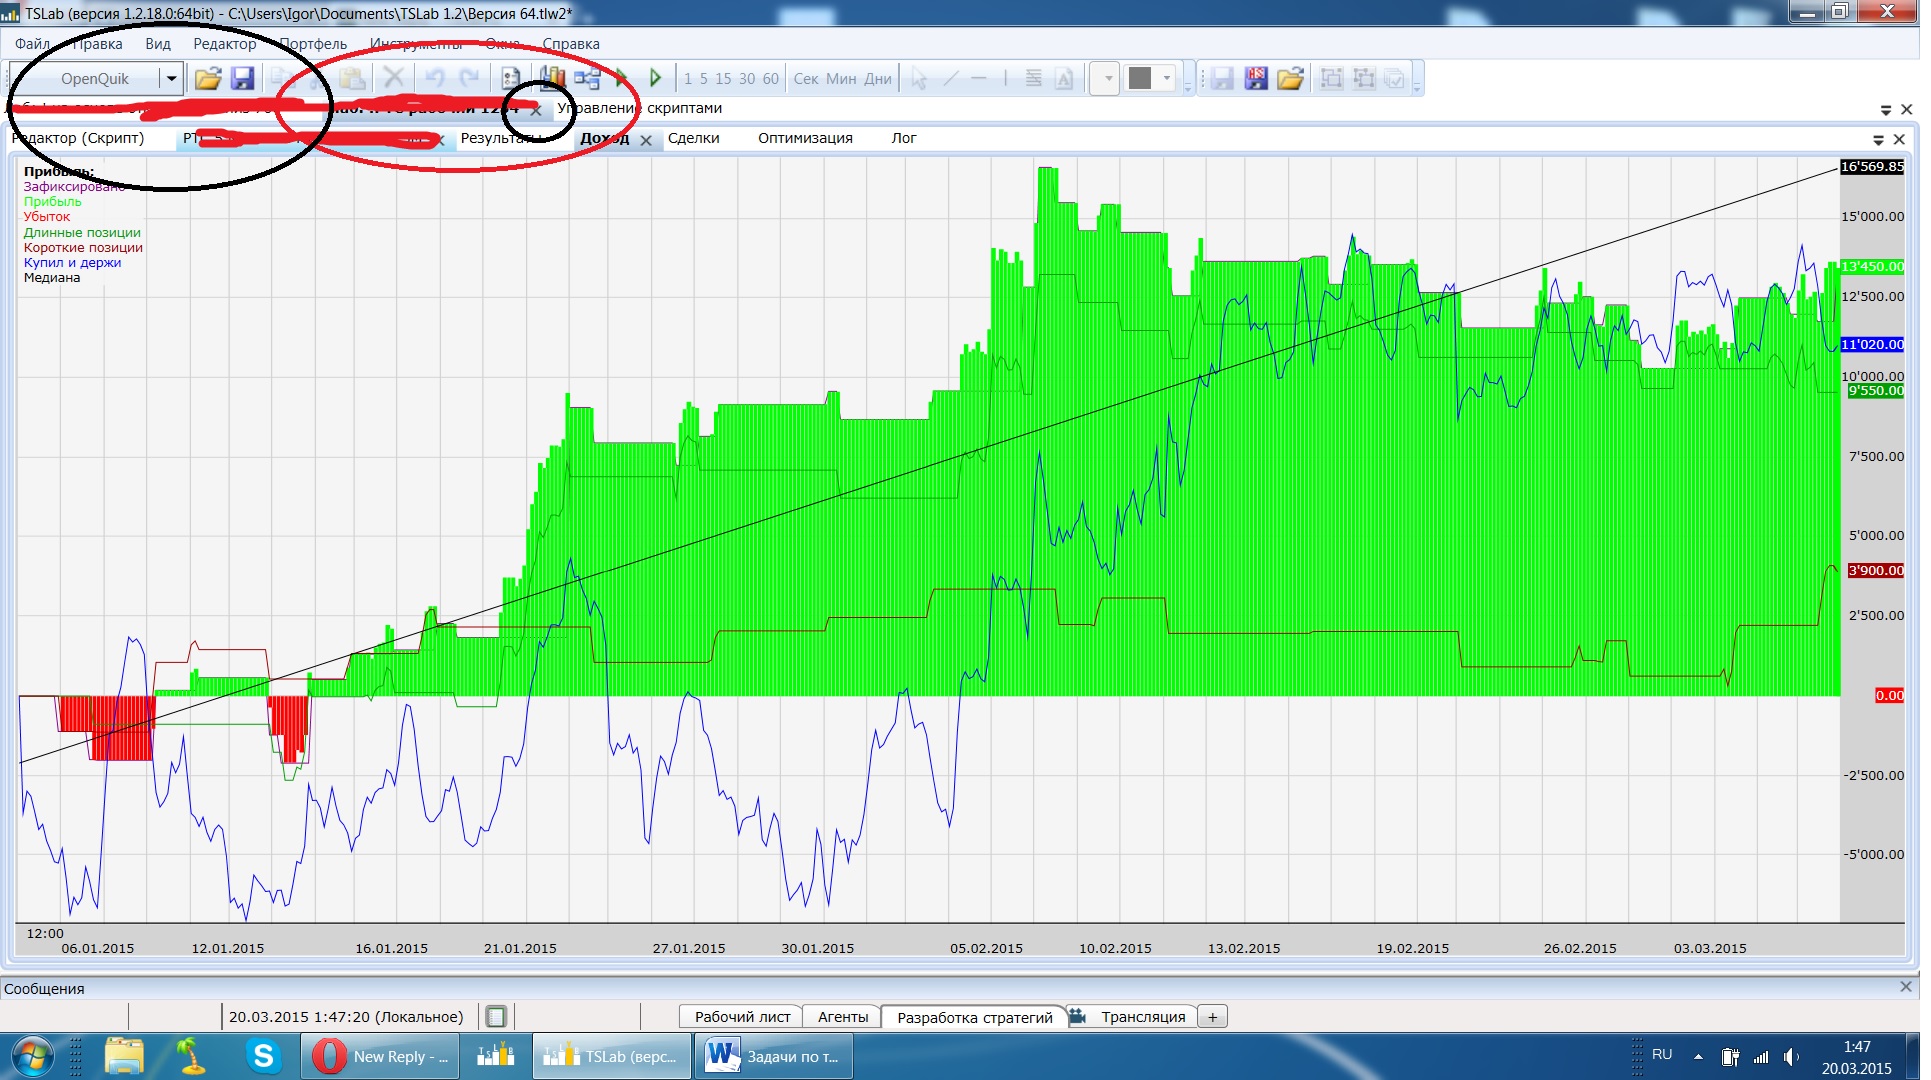The width and height of the screenshot is (1931, 1080).
Task: Click the script properties list icon
Action: click(511, 79)
